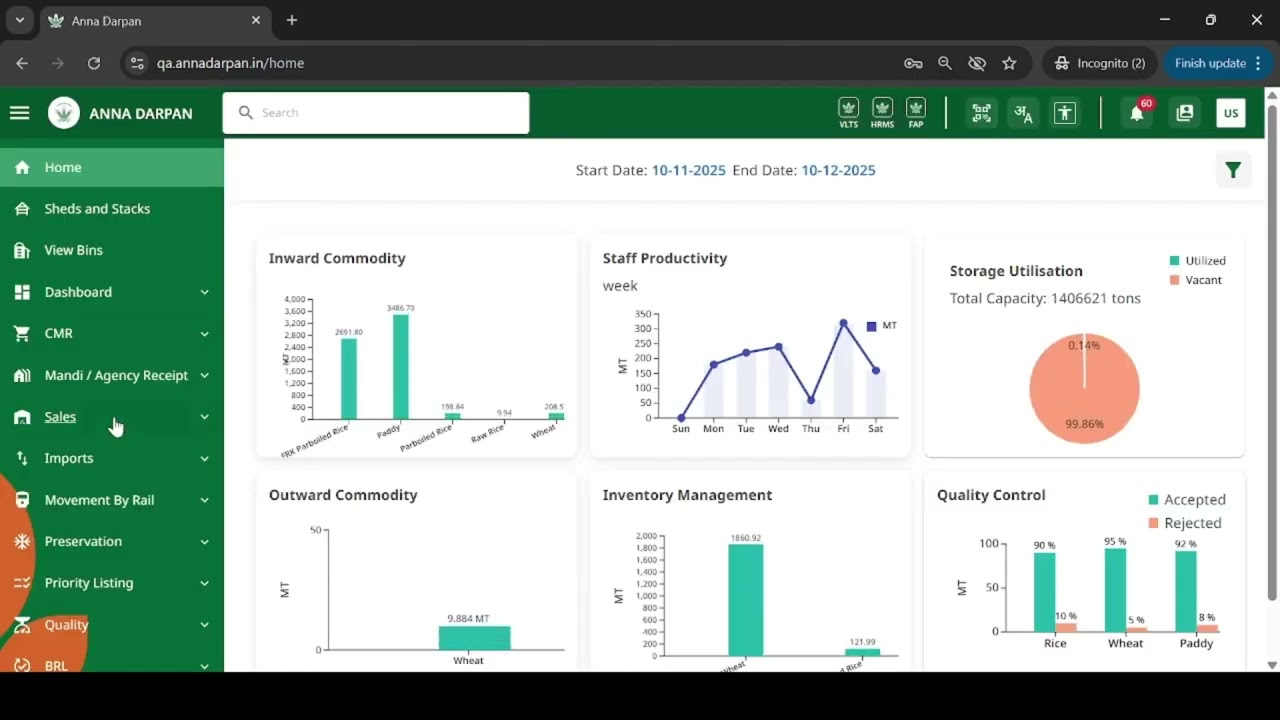The image size is (1280, 720).
Task: Click the Mandi / Agency Receipt icon
Action: click(22, 375)
